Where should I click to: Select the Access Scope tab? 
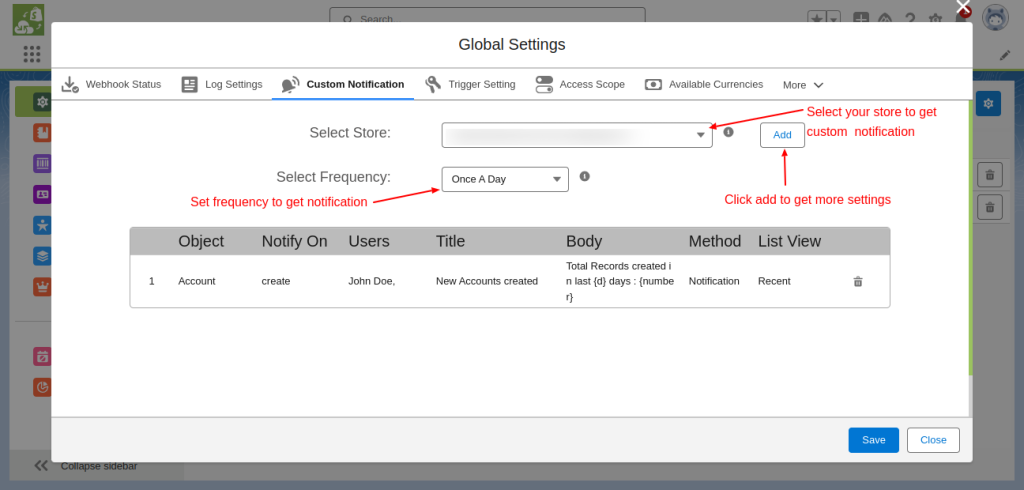pos(580,85)
